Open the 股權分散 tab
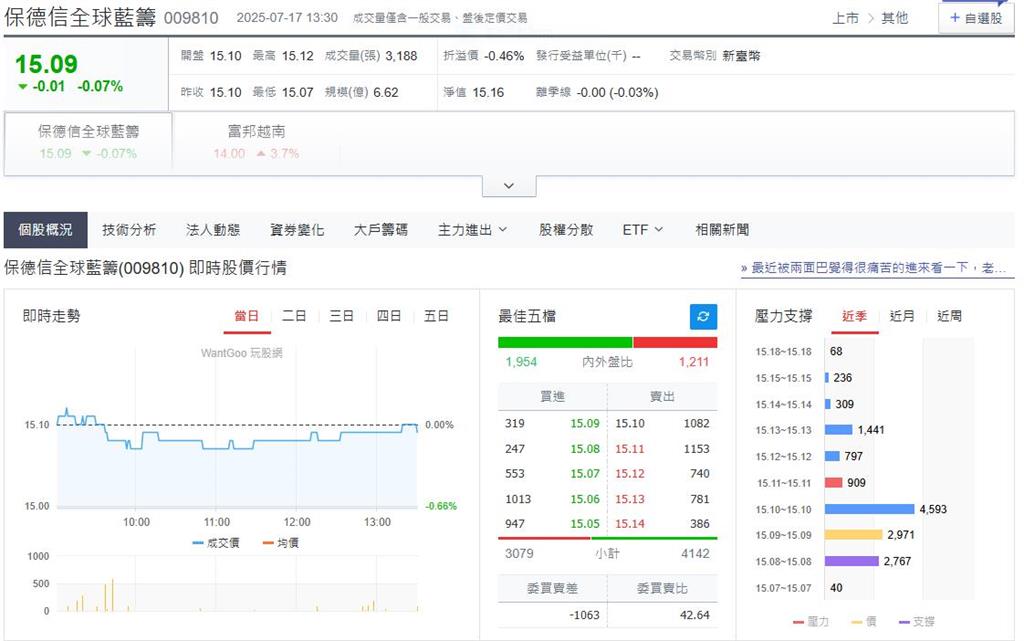 [x=566, y=230]
